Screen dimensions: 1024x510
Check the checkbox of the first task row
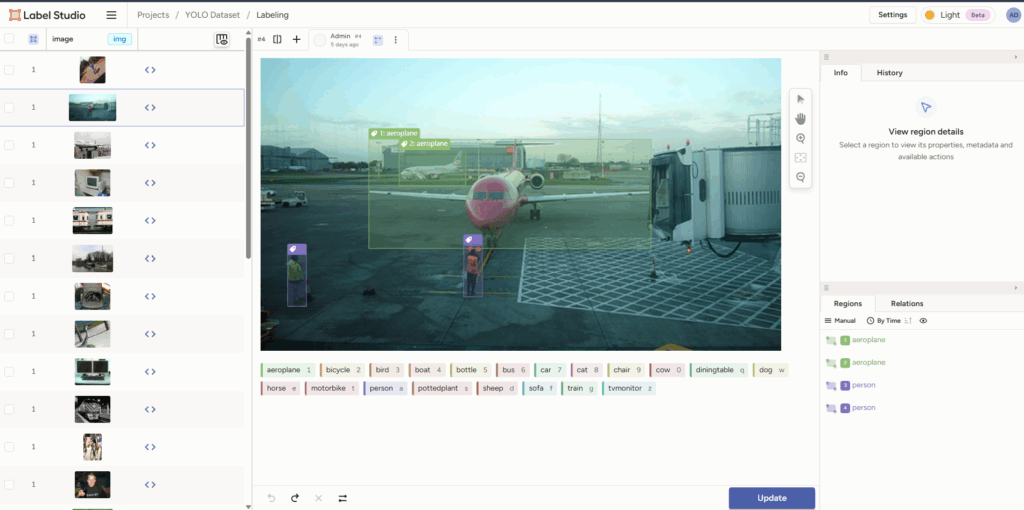click(x=9, y=70)
